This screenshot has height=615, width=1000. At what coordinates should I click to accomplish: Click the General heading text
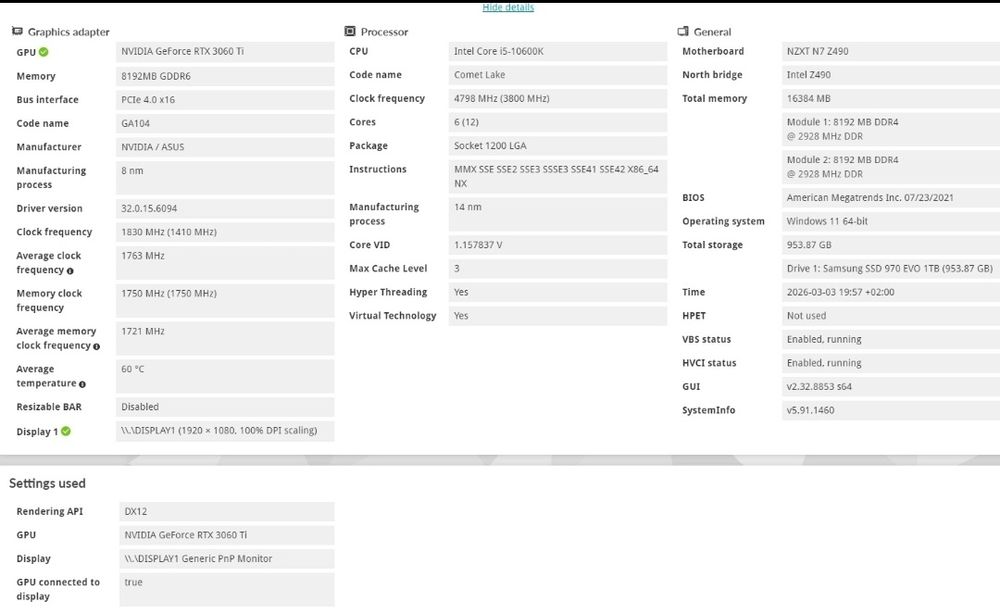(x=712, y=32)
